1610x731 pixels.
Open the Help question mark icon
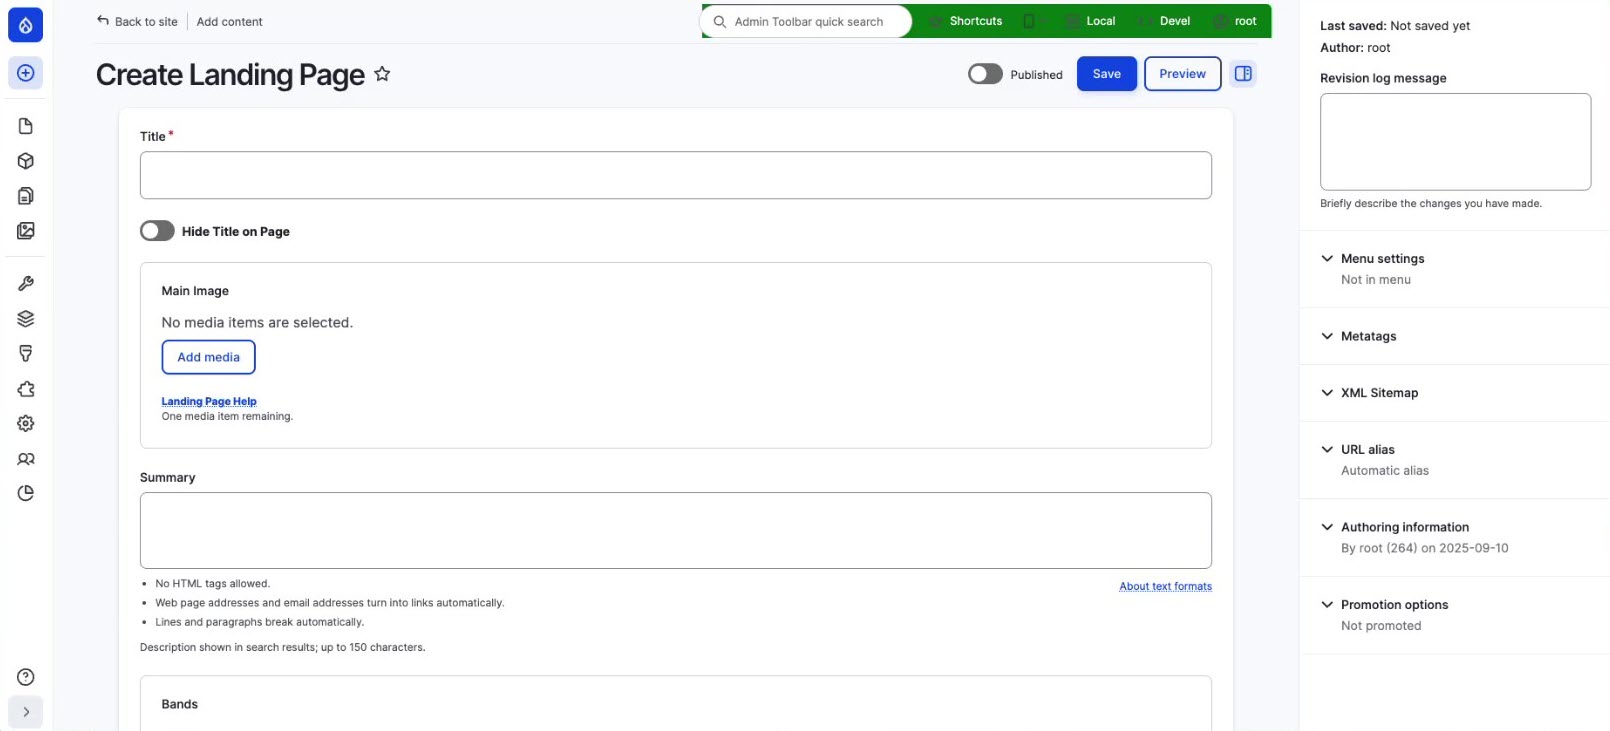[x=26, y=677]
